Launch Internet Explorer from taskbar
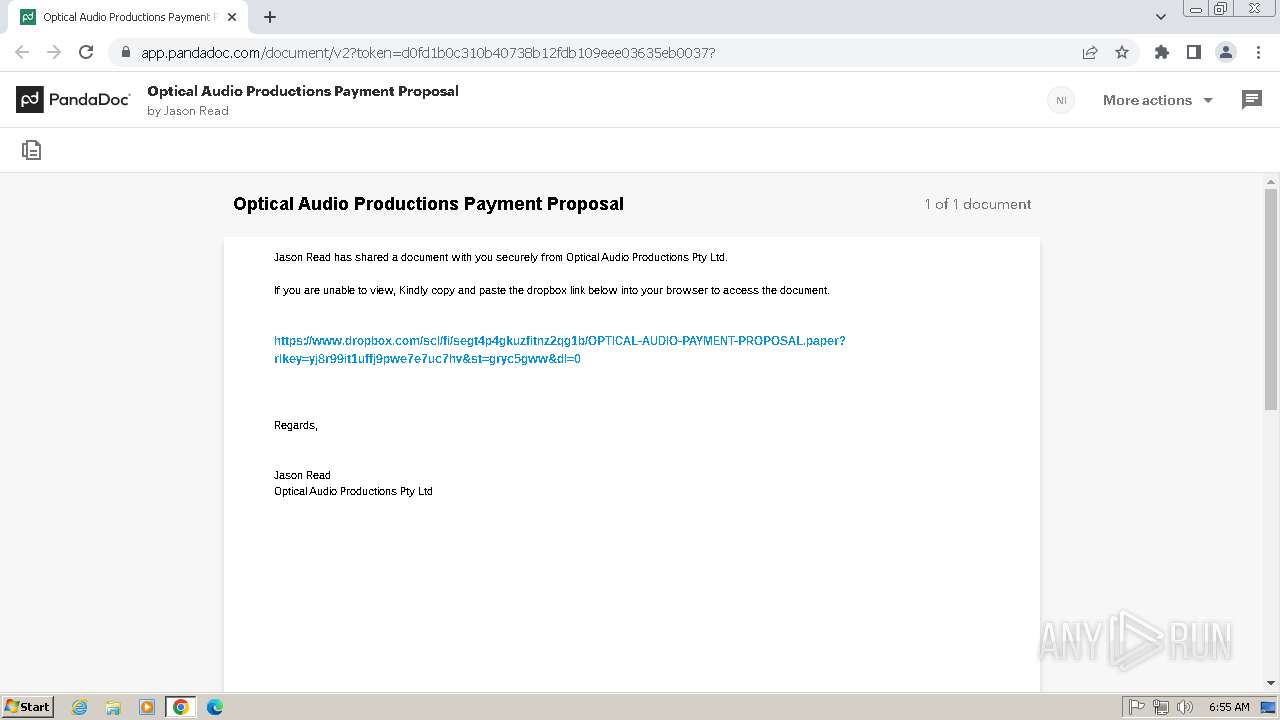This screenshot has width=1280, height=720. coord(80,707)
